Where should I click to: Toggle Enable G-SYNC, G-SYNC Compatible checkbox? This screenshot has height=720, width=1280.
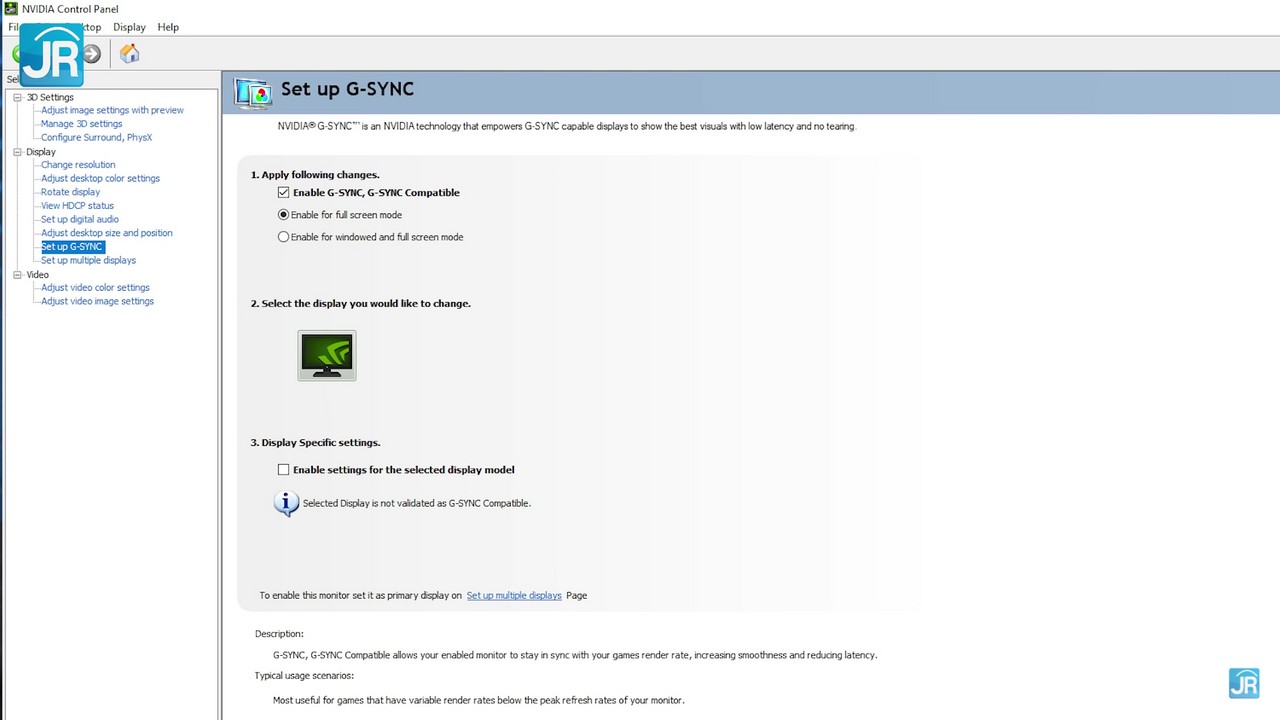[284, 192]
